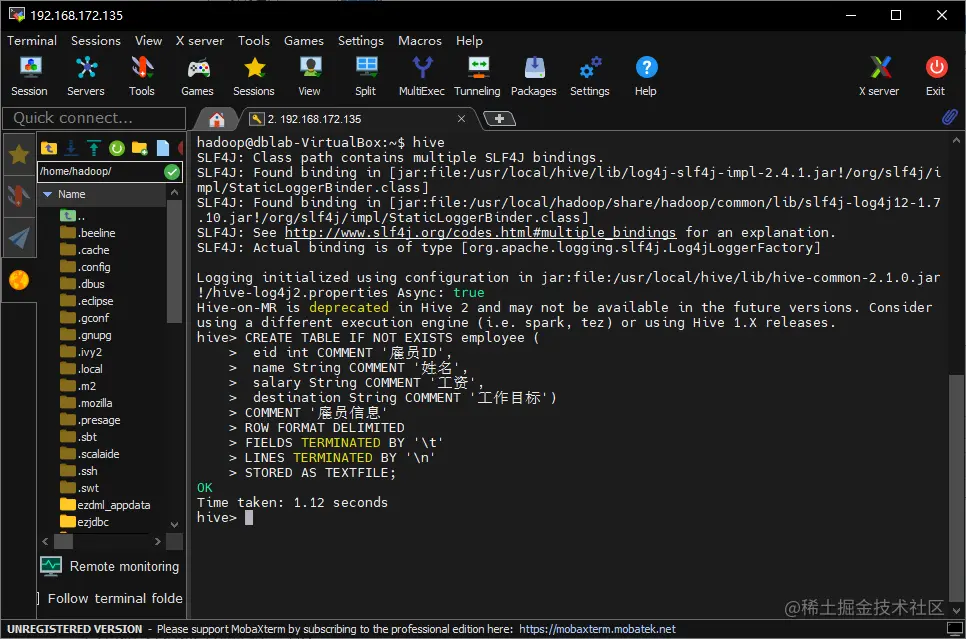
Task: Click the Quick connect input field
Action: pyautogui.click(x=94, y=118)
